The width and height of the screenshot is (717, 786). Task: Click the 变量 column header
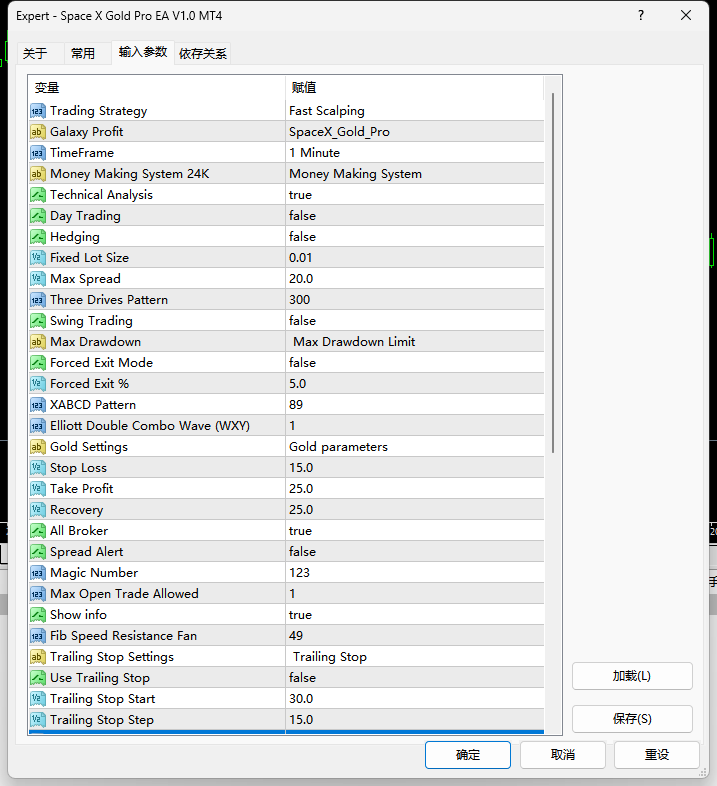tap(157, 88)
